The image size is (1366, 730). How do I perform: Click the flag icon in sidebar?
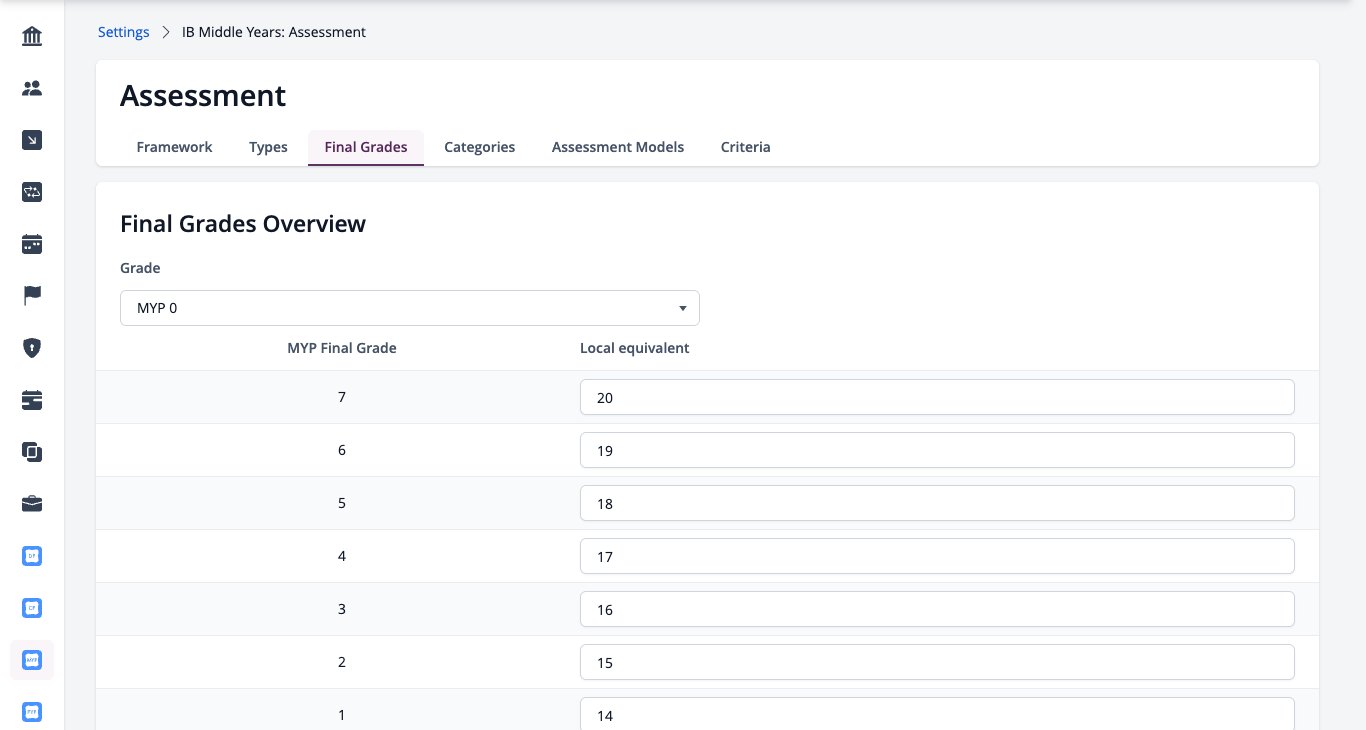[x=32, y=296]
